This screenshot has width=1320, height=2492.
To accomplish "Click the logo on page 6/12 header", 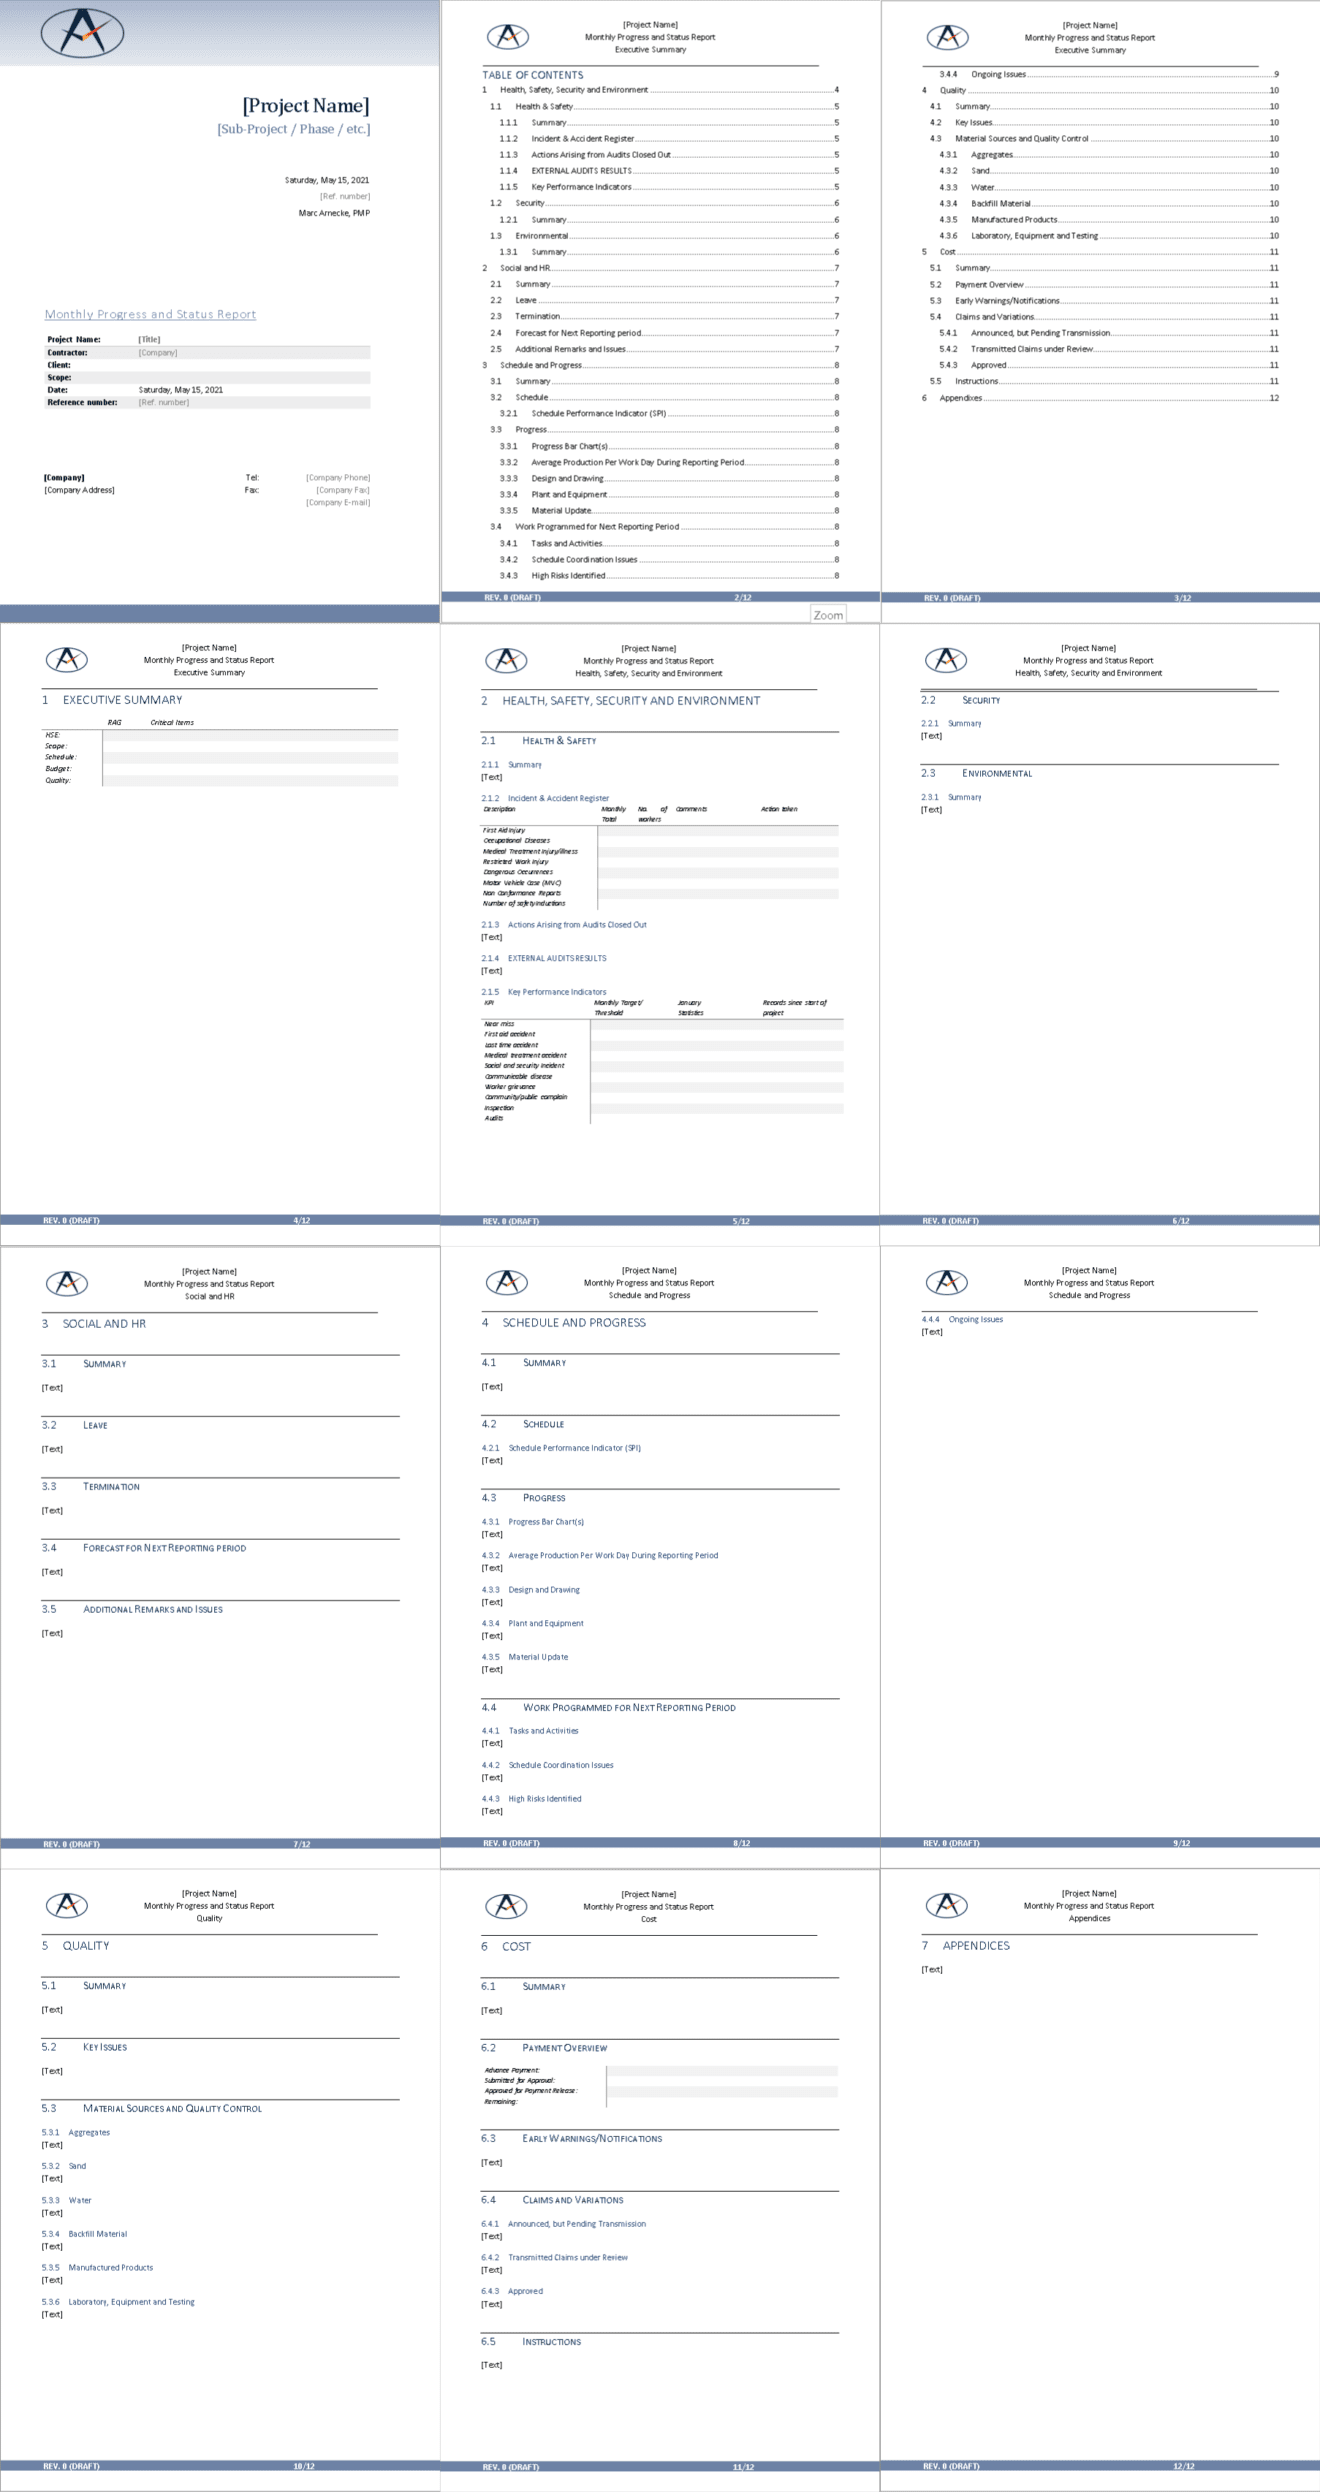I will tap(946, 660).
